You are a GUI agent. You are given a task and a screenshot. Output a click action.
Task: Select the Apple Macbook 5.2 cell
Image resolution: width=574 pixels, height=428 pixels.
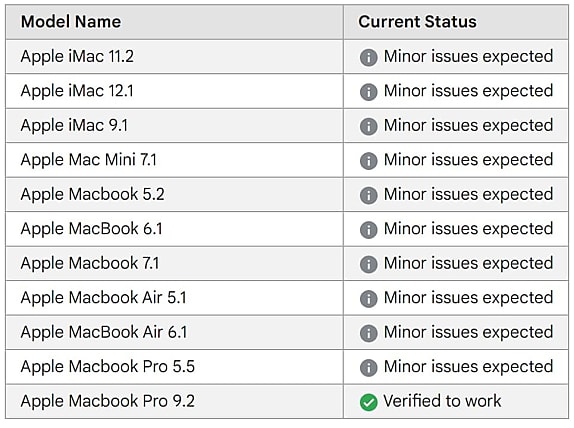(x=174, y=194)
